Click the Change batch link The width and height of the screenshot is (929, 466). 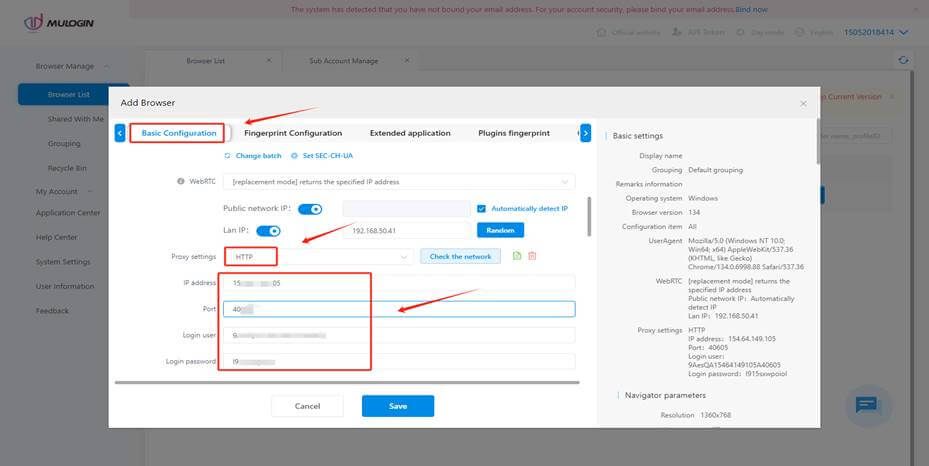[x=258, y=156]
